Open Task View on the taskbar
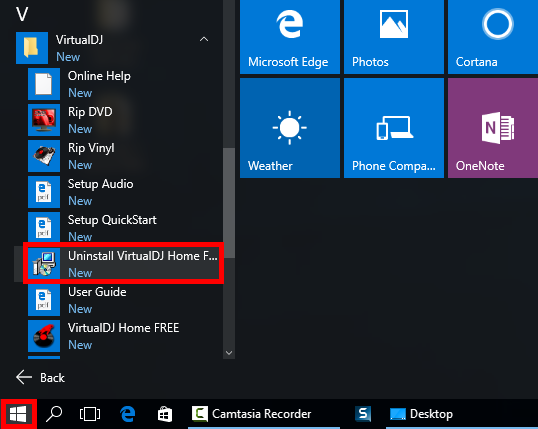 point(90,414)
